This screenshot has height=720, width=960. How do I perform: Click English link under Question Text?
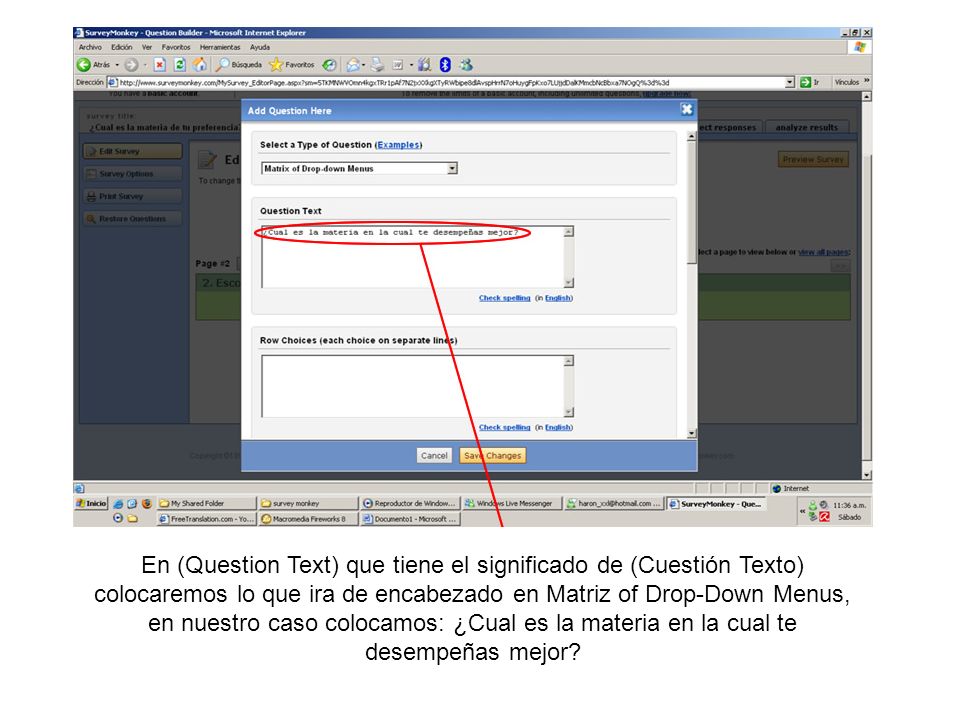[558, 298]
